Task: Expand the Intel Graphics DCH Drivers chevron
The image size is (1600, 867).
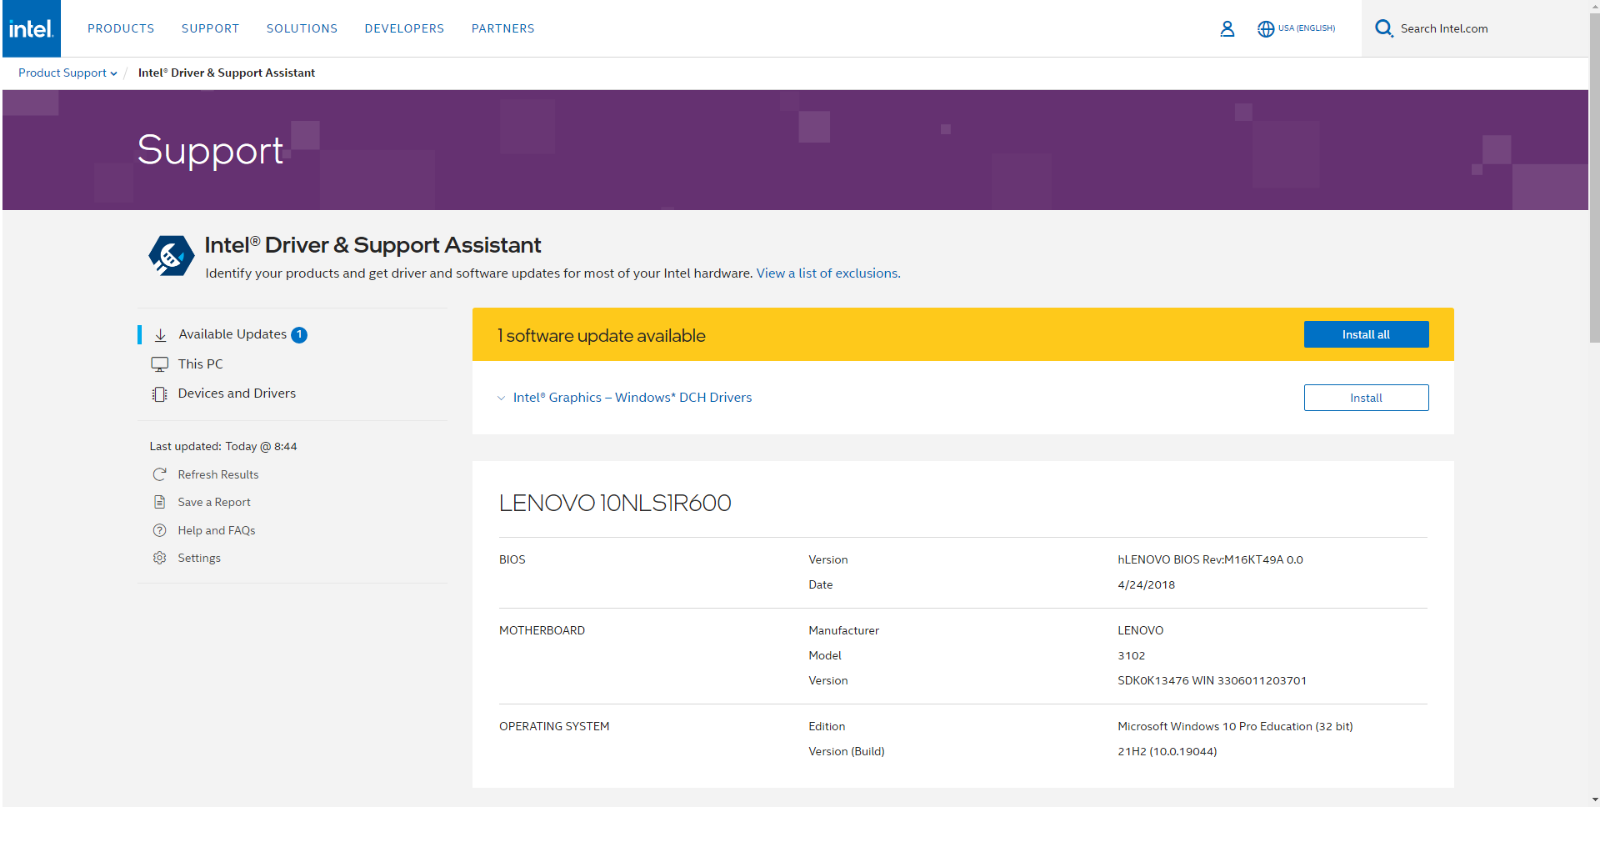Action: [501, 398]
